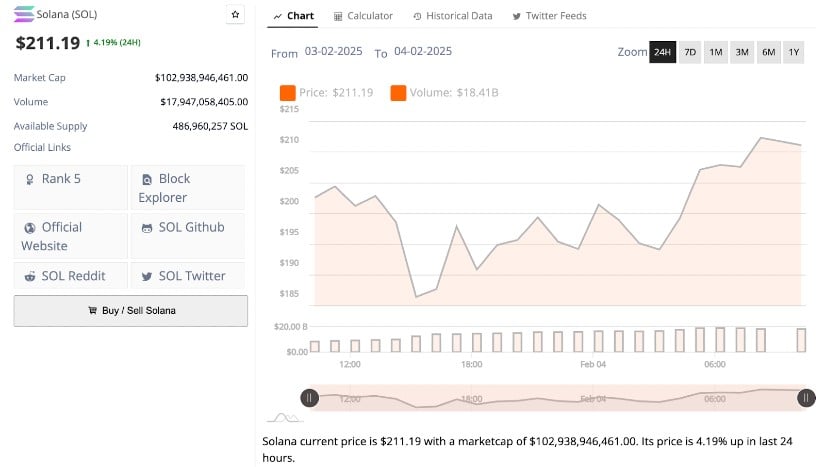
Task: Click the Solana logo icon
Action: click(23, 15)
